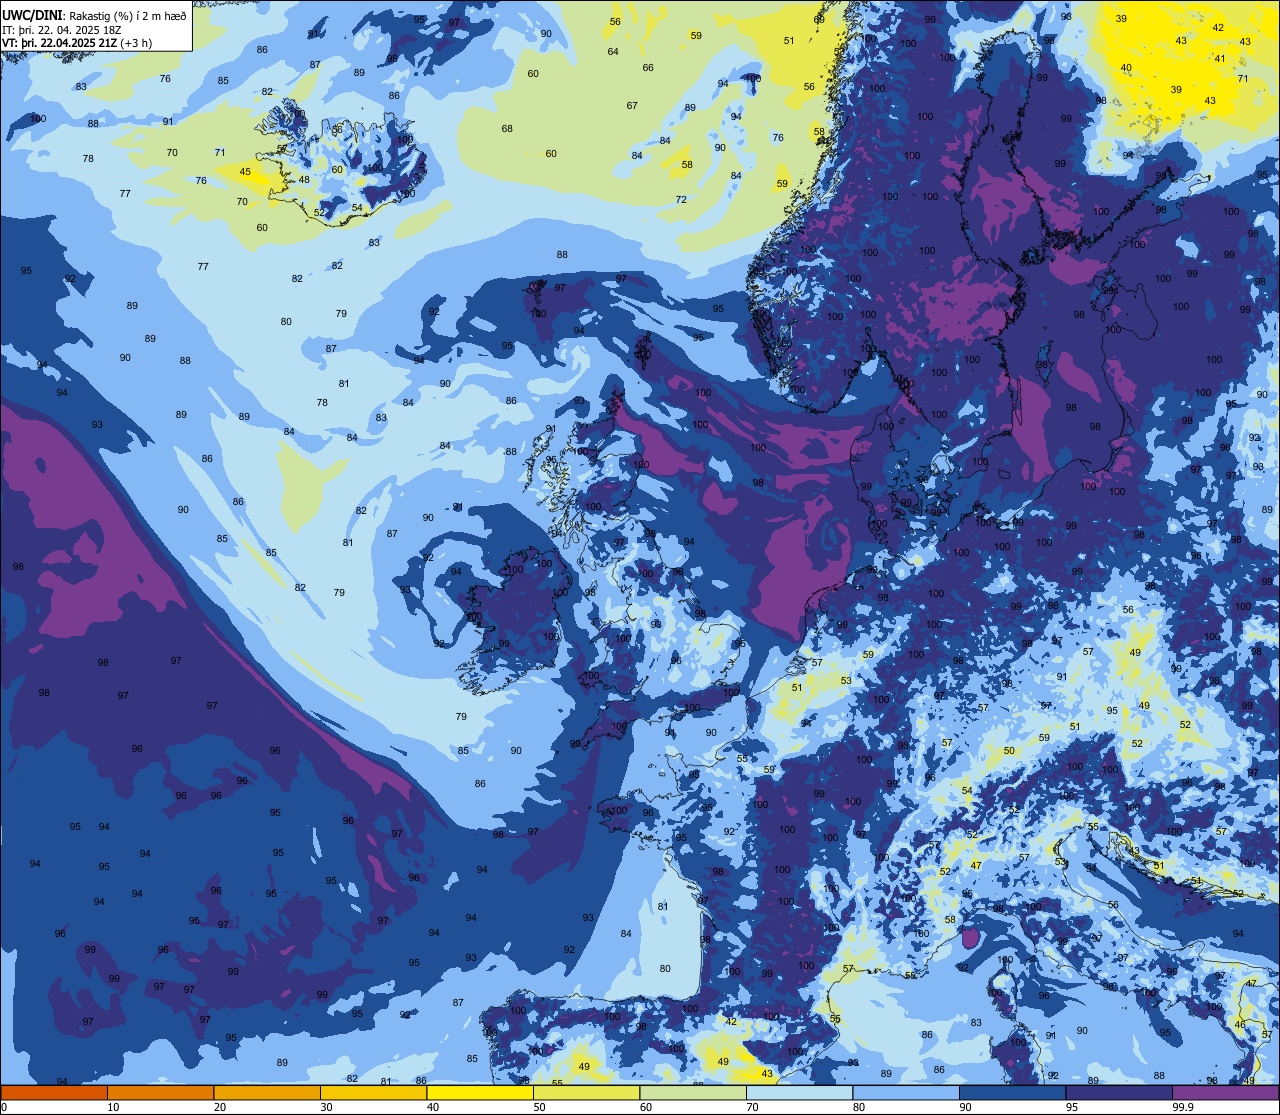
Task: Click the darkest orange 0–10 legend swatch
Action: pos(54,1092)
